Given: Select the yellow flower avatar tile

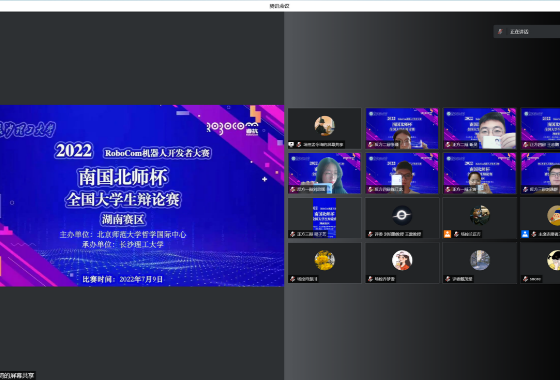Looking at the screenshot, I should pos(324,263).
